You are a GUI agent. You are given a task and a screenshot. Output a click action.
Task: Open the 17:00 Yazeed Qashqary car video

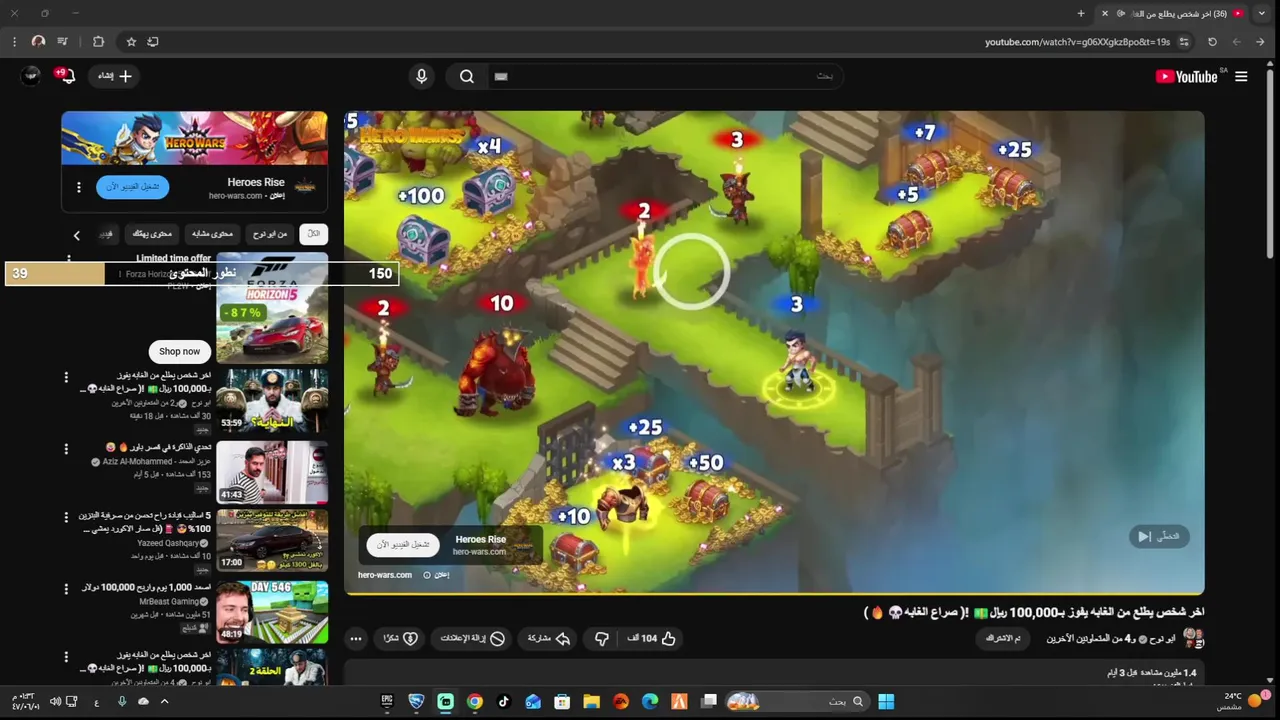pyautogui.click(x=272, y=540)
